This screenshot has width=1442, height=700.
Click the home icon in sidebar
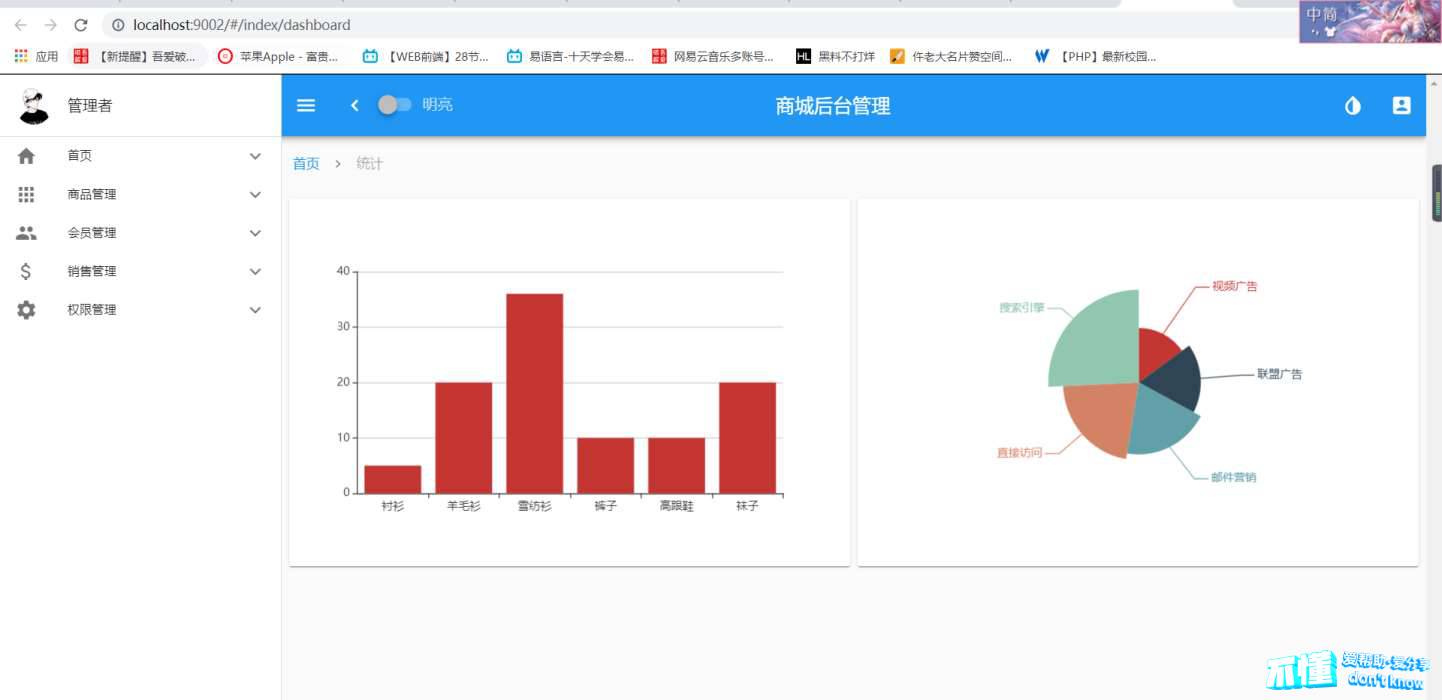26,156
